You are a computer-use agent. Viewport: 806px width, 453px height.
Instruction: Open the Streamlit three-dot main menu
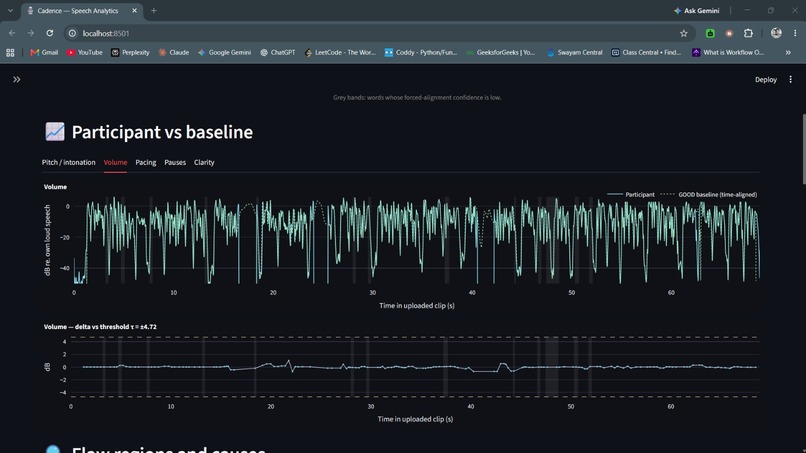click(791, 80)
